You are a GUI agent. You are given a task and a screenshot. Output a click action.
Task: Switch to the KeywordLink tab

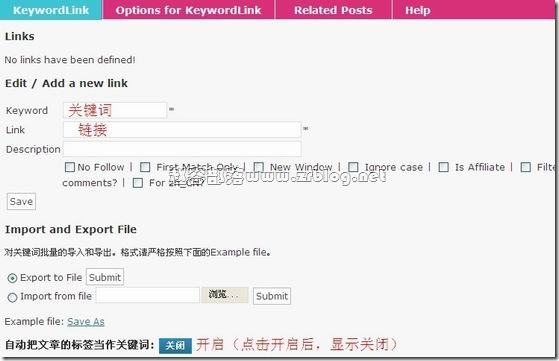(x=51, y=10)
